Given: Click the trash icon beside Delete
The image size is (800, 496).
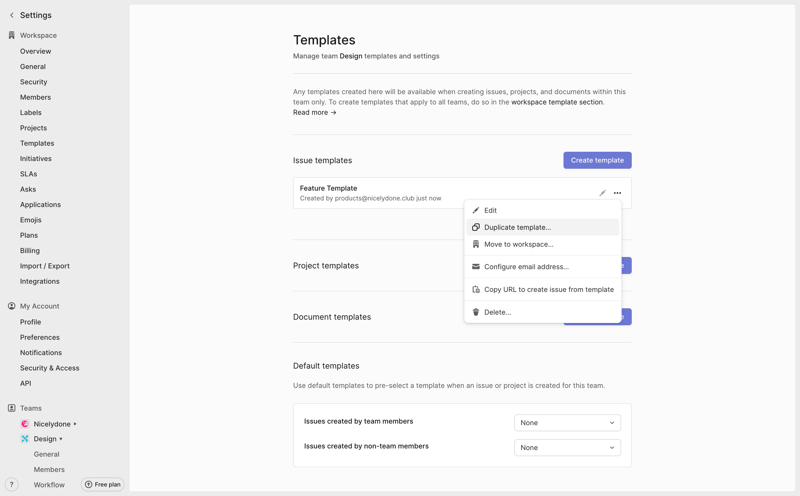Looking at the screenshot, I should click(x=476, y=312).
